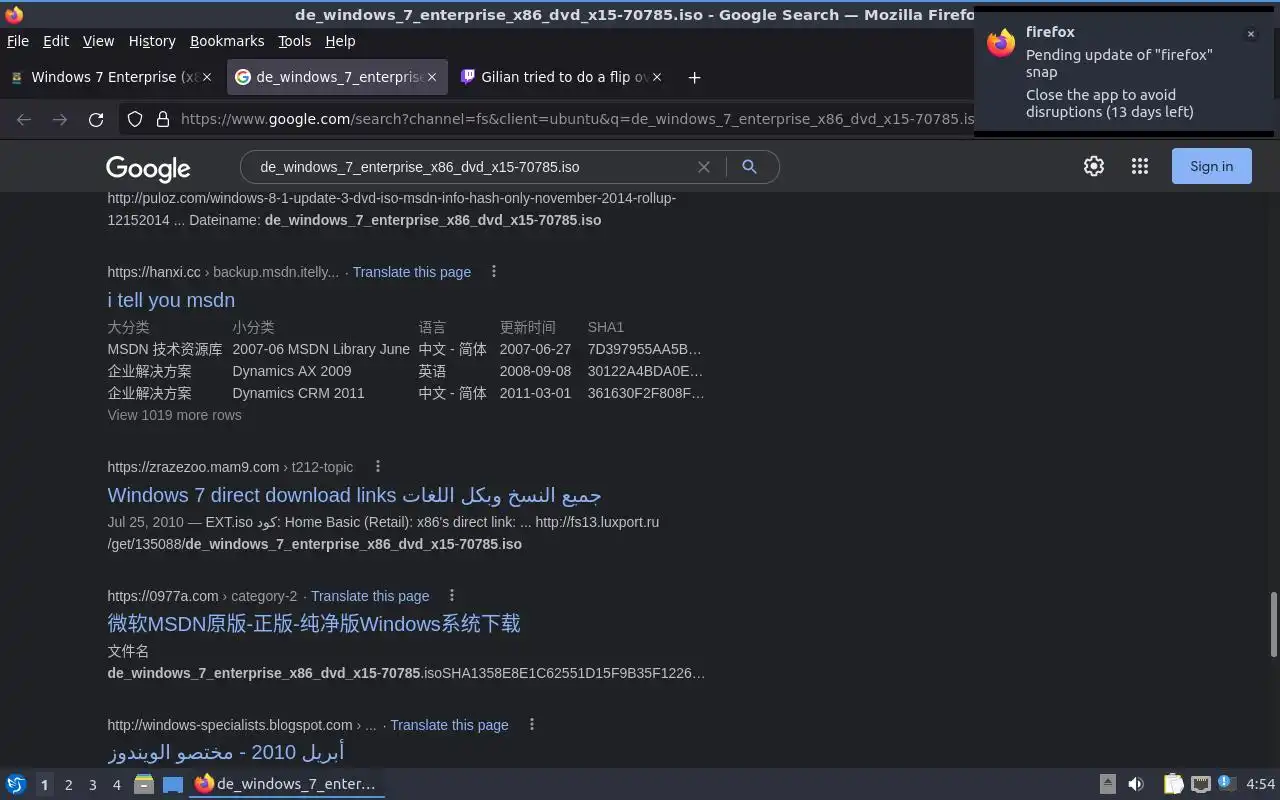1280x800 pixels.
Task: Click the '2007-06 MSDN Library June' table cell
Action: (x=321, y=349)
